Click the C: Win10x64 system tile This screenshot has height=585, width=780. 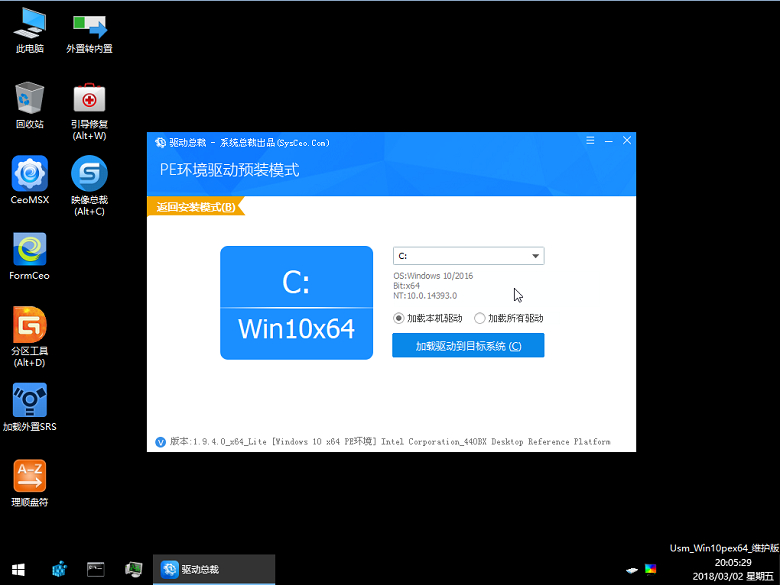click(296, 303)
